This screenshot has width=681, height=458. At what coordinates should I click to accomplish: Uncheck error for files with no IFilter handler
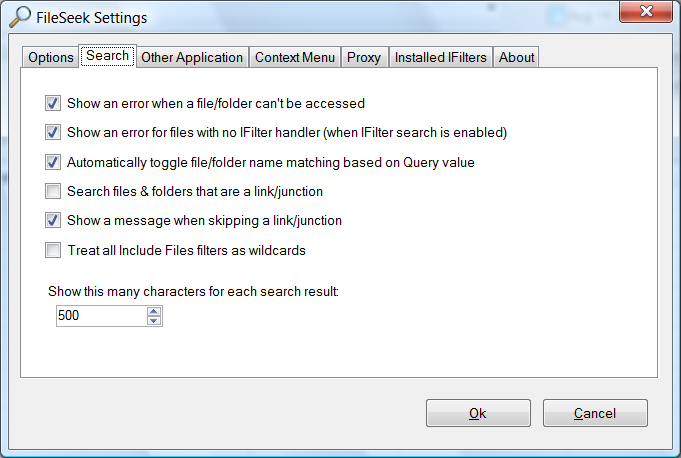[x=53, y=132]
